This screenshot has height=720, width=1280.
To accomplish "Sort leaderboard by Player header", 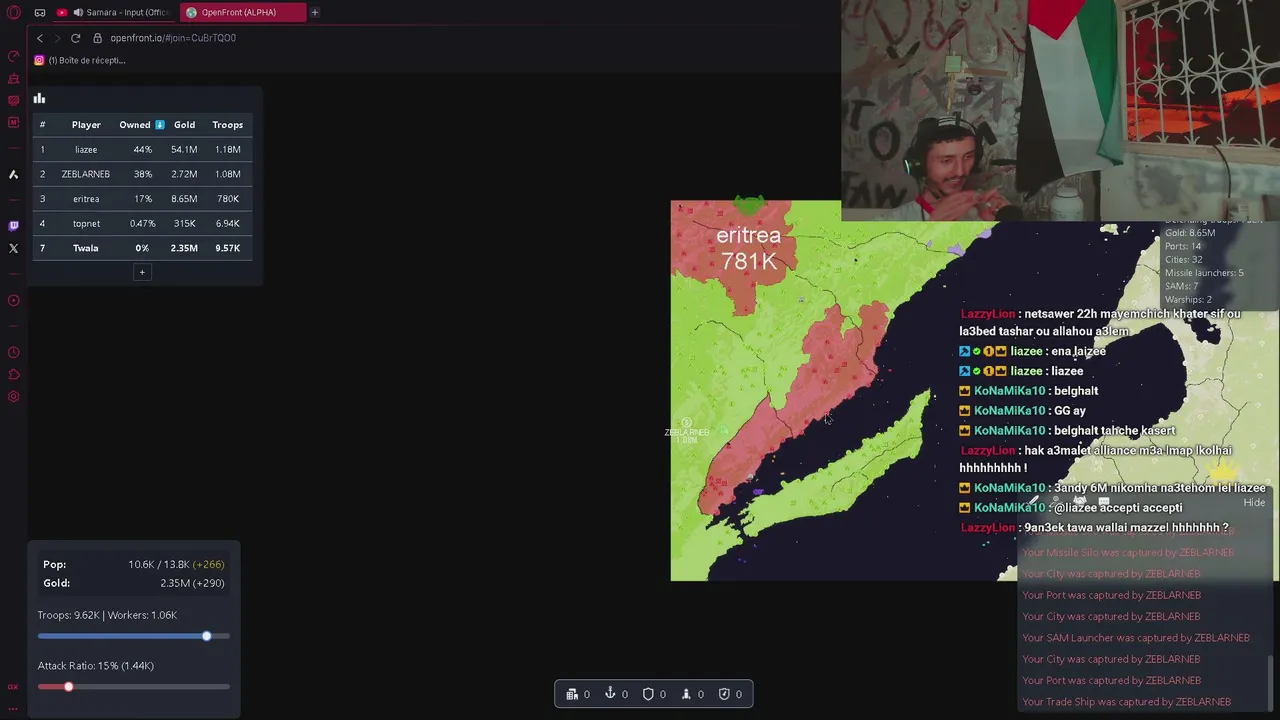I will tap(86, 125).
